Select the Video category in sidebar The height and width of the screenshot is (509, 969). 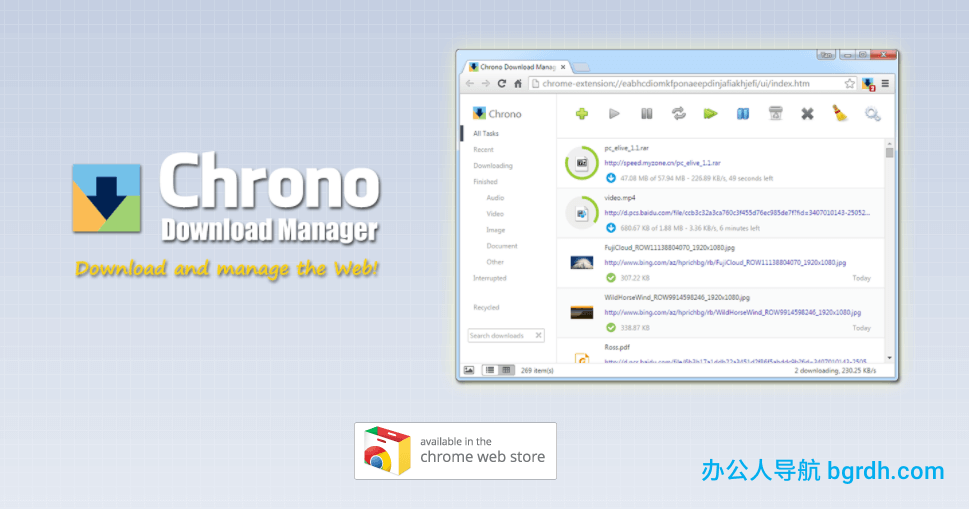(x=495, y=214)
